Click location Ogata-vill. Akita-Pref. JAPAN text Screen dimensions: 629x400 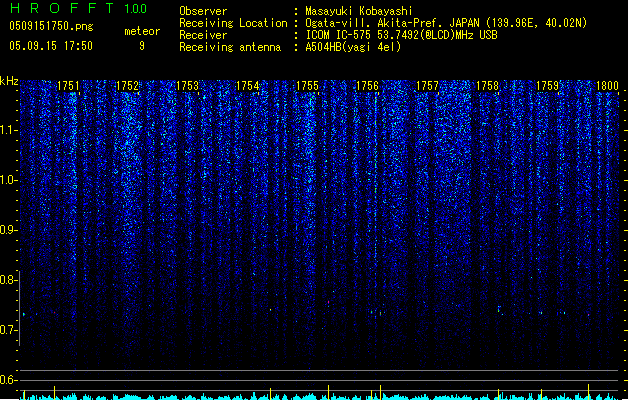(x=446, y=23)
